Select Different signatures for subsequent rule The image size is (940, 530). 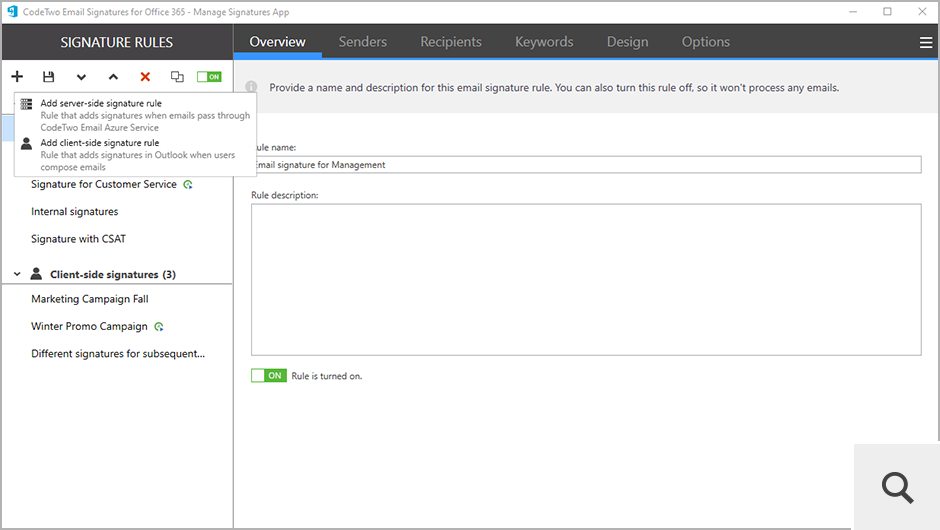point(118,354)
